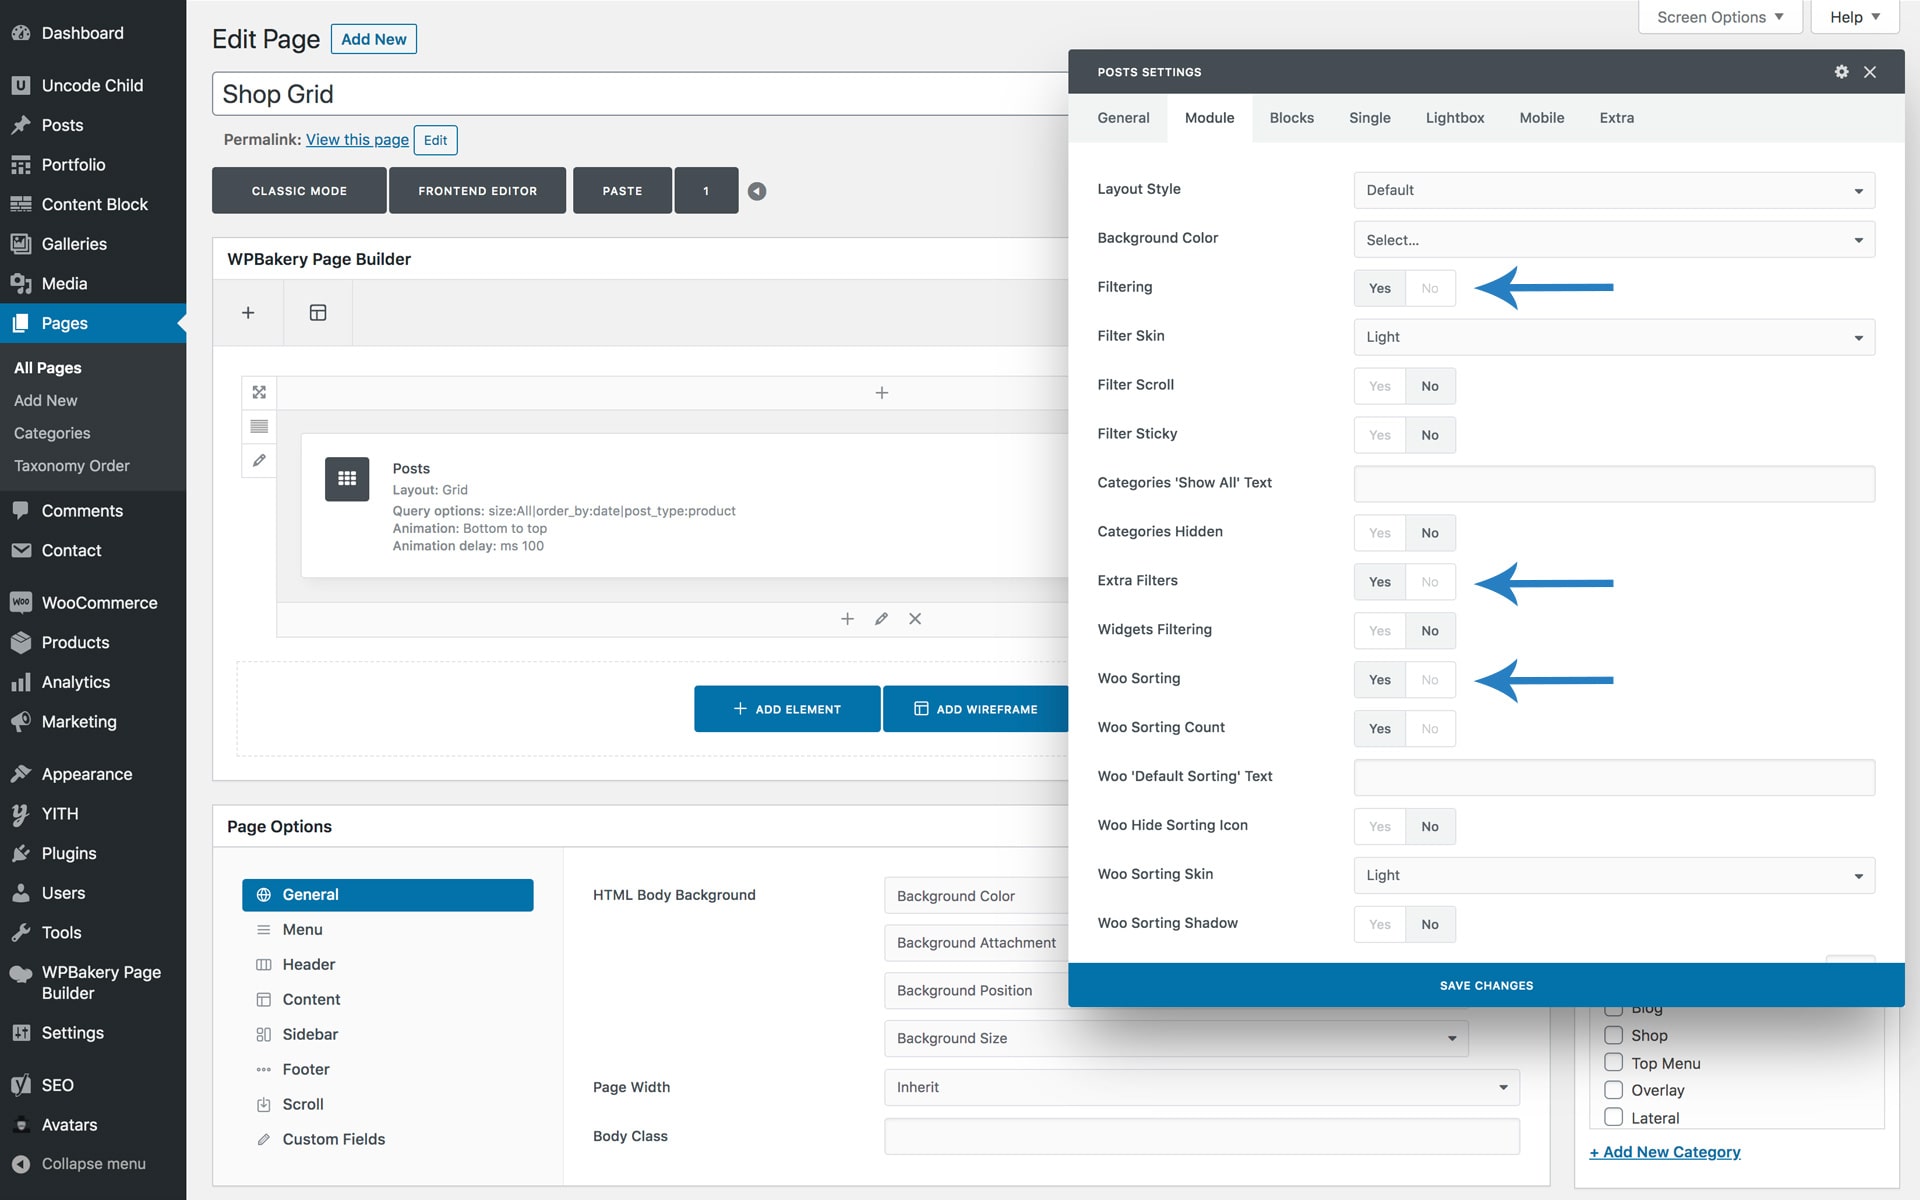
Task: Click the Posts Settings gear icon
Action: (1841, 72)
